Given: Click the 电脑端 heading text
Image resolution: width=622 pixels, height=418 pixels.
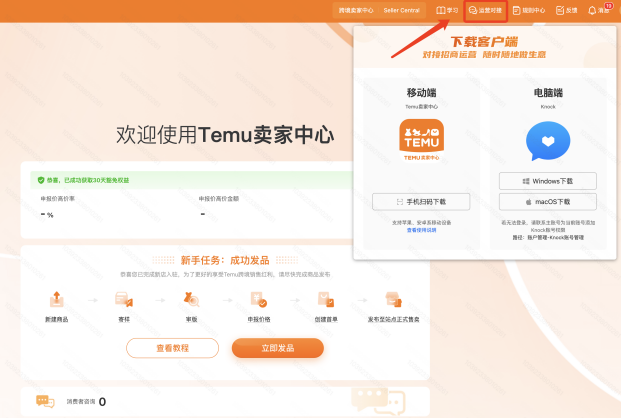Looking at the screenshot, I should point(548,93).
